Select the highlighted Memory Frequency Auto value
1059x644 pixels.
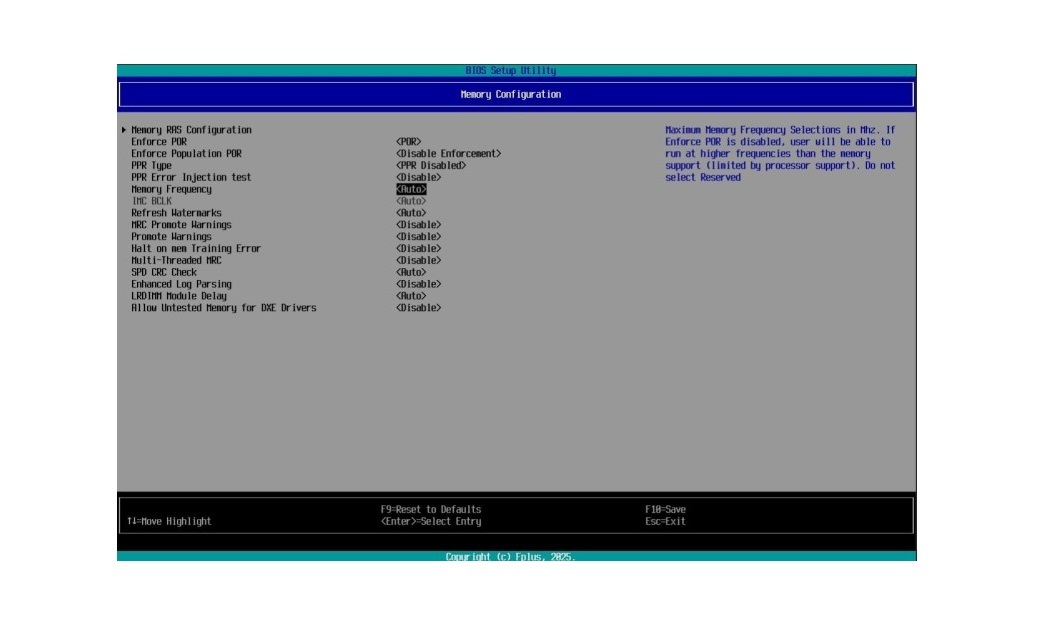point(411,189)
